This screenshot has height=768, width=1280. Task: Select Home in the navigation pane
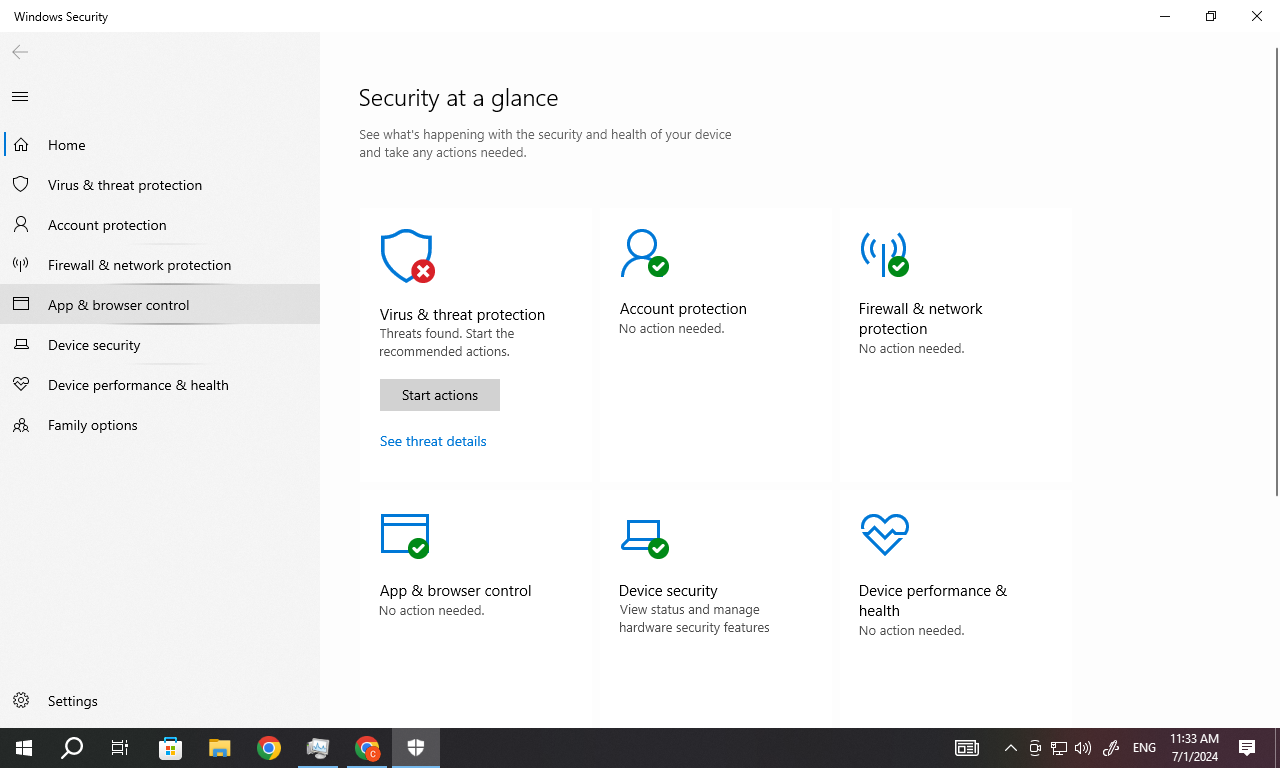[x=160, y=145]
